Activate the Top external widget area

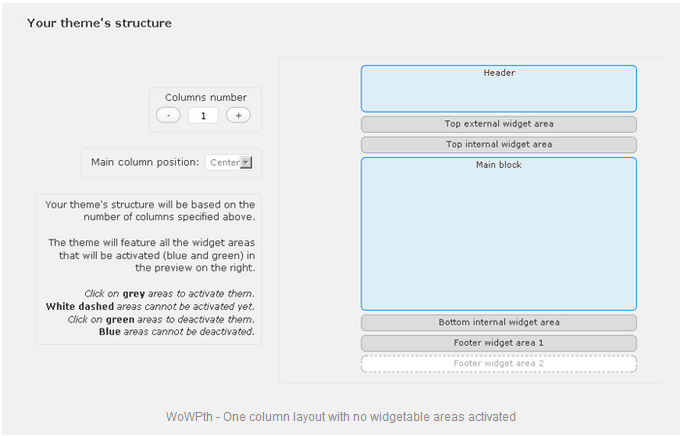(499, 124)
